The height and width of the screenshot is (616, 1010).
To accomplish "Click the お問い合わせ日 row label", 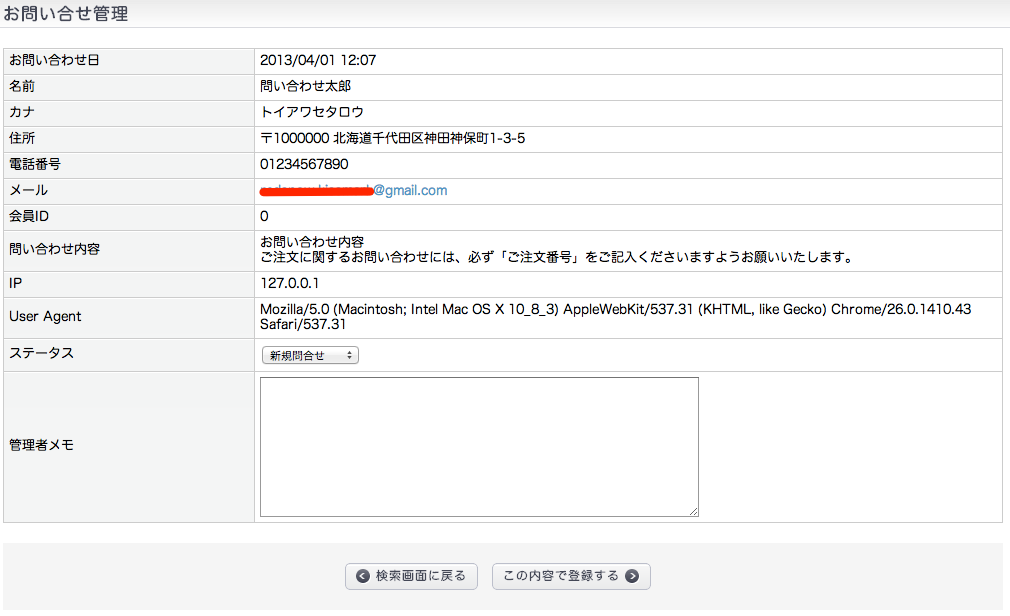I will (x=54, y=61).
